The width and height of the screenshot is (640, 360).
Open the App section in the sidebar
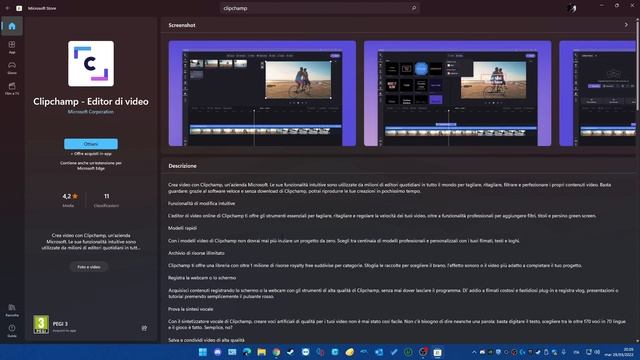12,47
